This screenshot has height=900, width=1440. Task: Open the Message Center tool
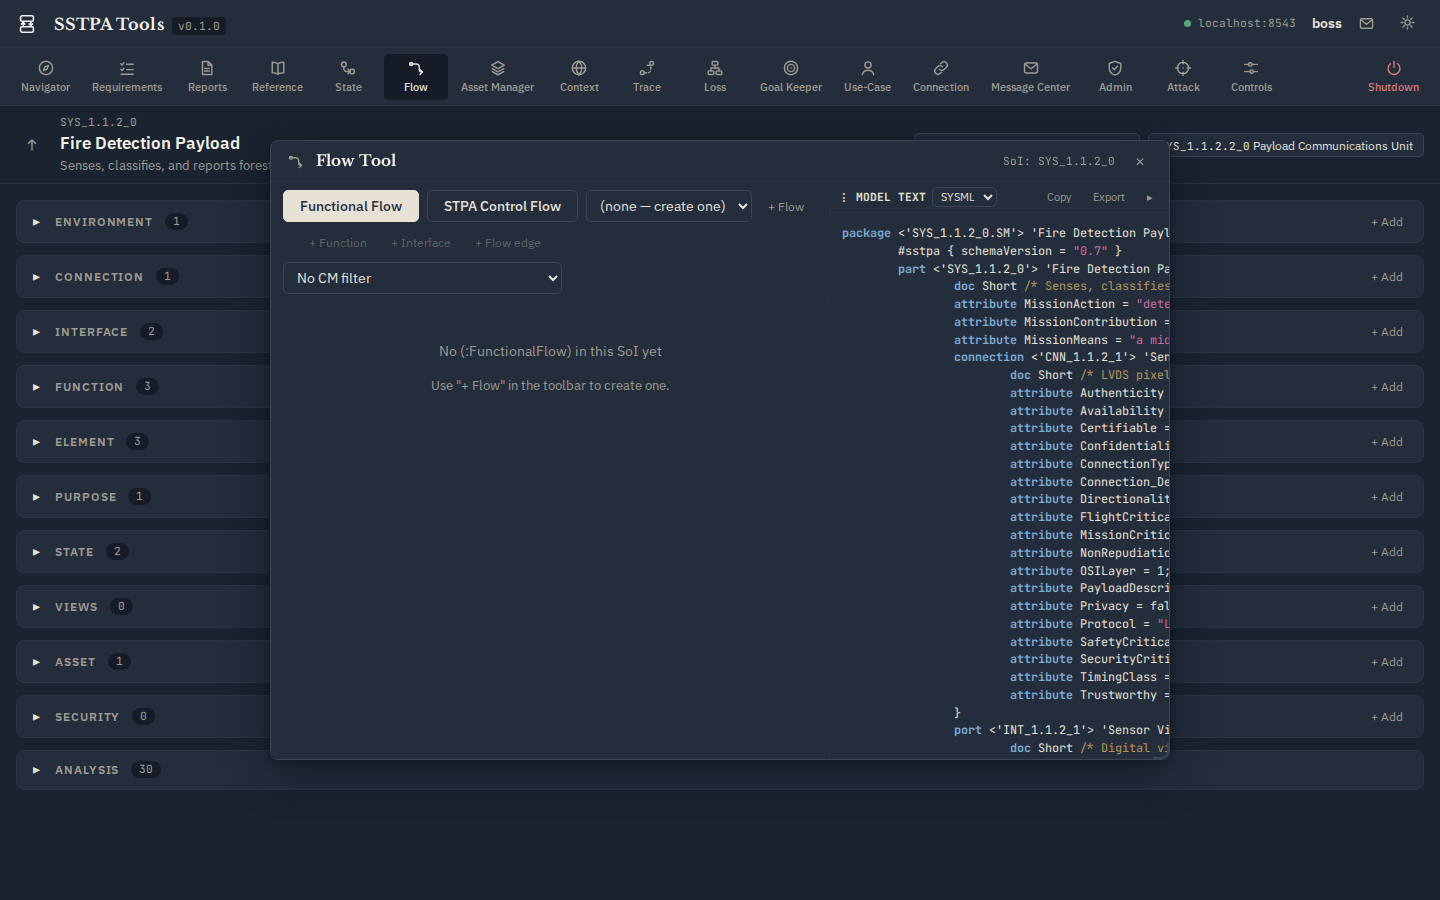click(x=1030, y=77)
